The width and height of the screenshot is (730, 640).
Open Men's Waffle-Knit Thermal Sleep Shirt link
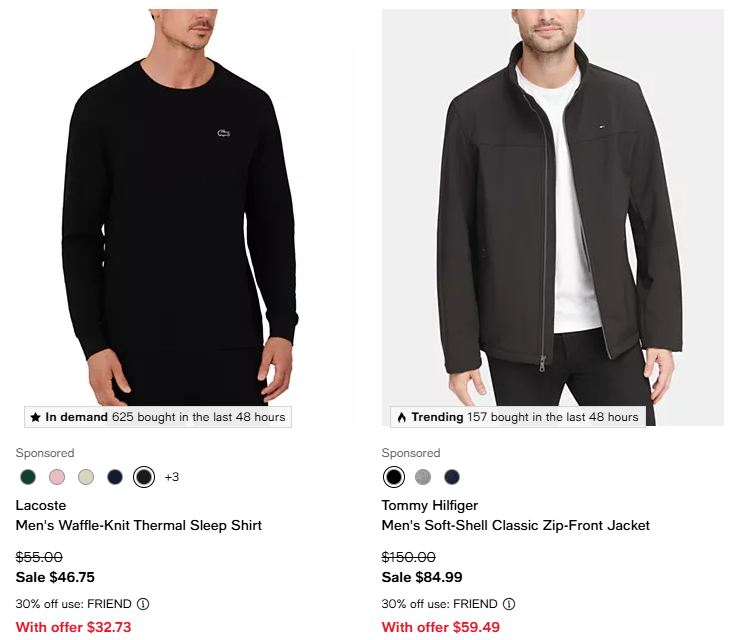[x=139, y=525]
